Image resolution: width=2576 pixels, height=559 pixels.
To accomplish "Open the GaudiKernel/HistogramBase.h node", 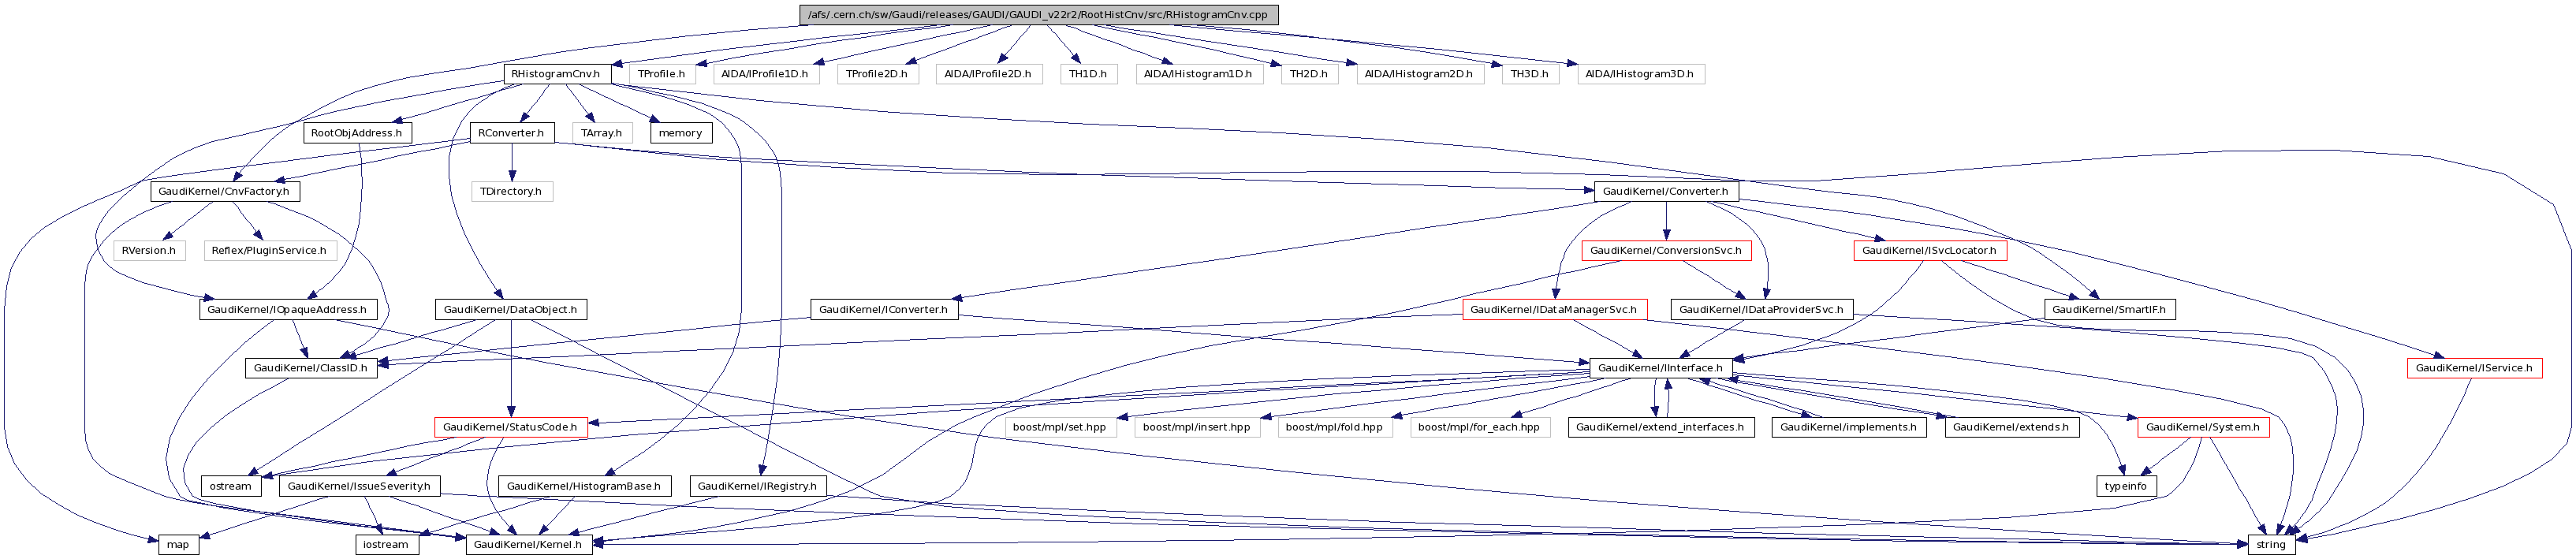I will (x=584, y=487).
